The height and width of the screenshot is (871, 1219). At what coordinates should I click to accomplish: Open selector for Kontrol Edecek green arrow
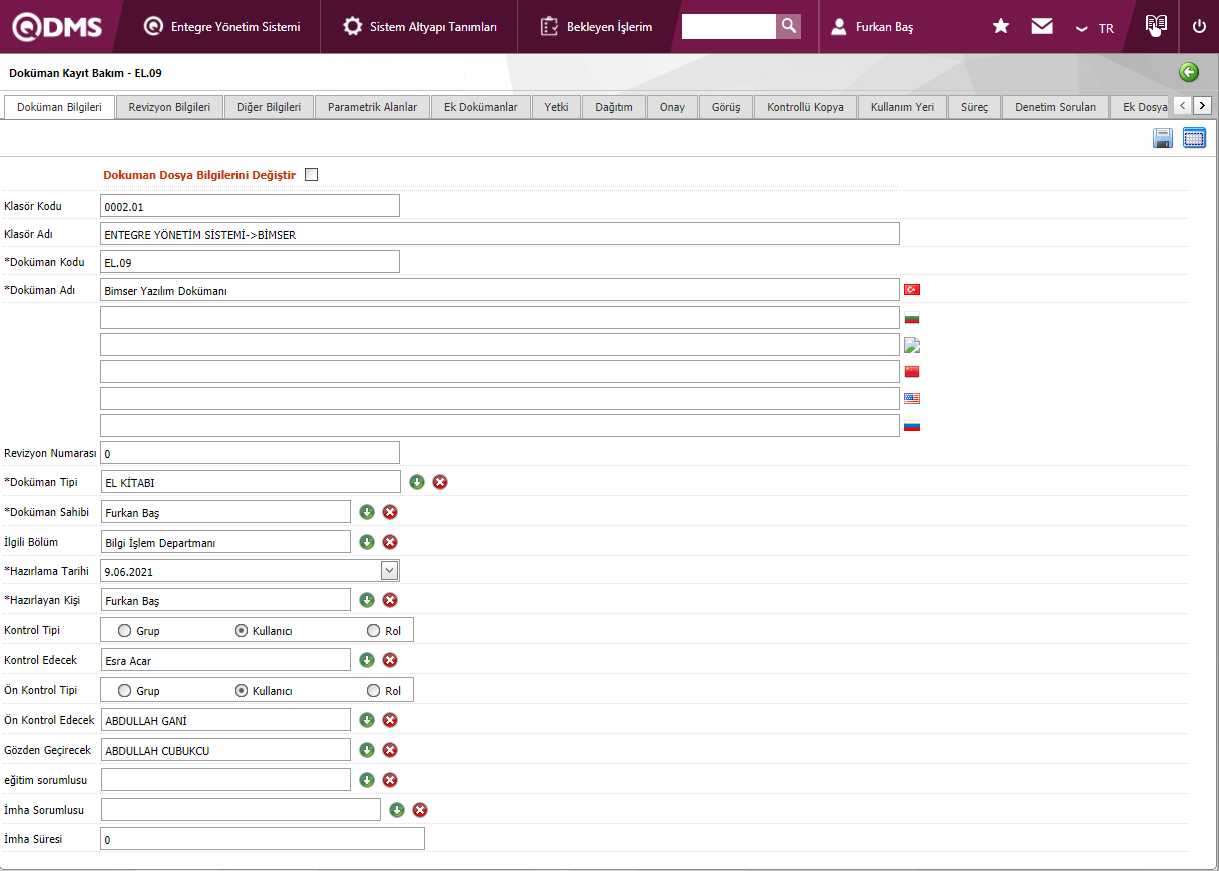[367, 660]
